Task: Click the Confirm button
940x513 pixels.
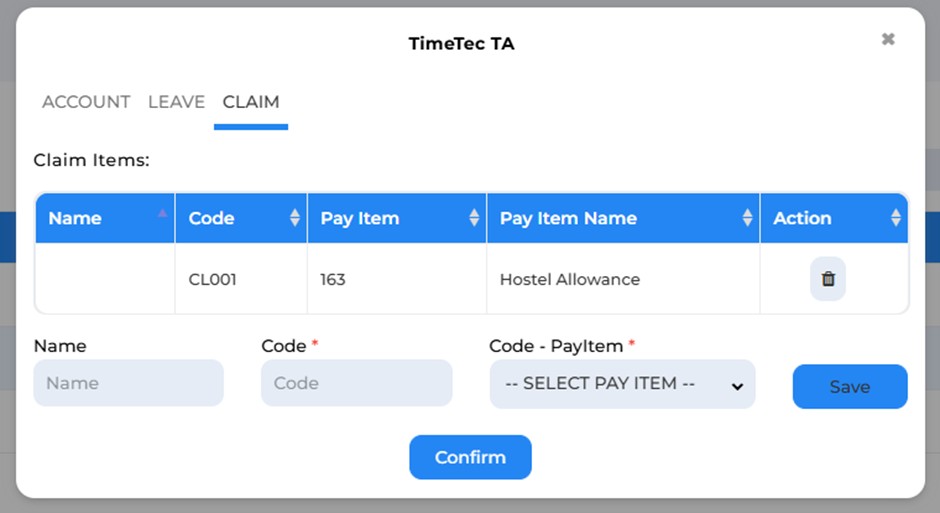Action: tap(471, 457)
